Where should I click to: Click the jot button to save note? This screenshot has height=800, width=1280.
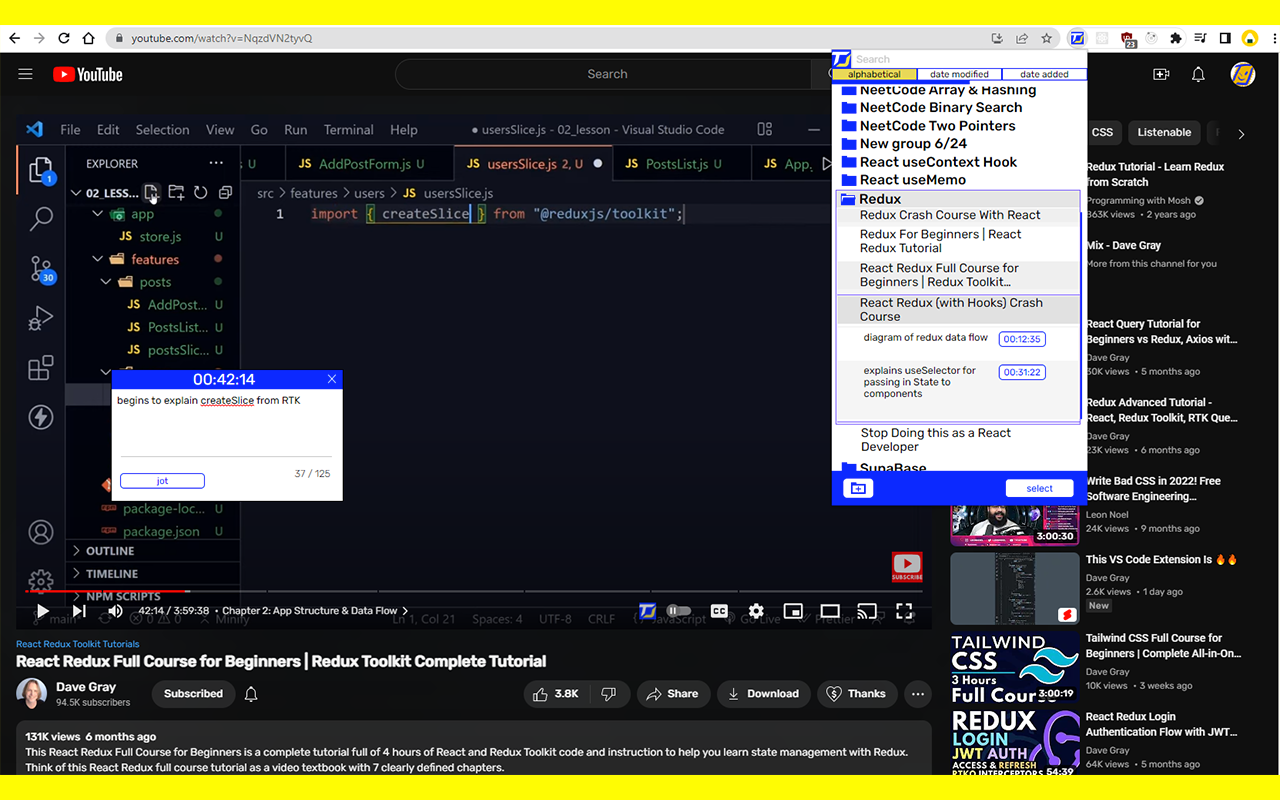pyautogui.click(x=162, y=481)
